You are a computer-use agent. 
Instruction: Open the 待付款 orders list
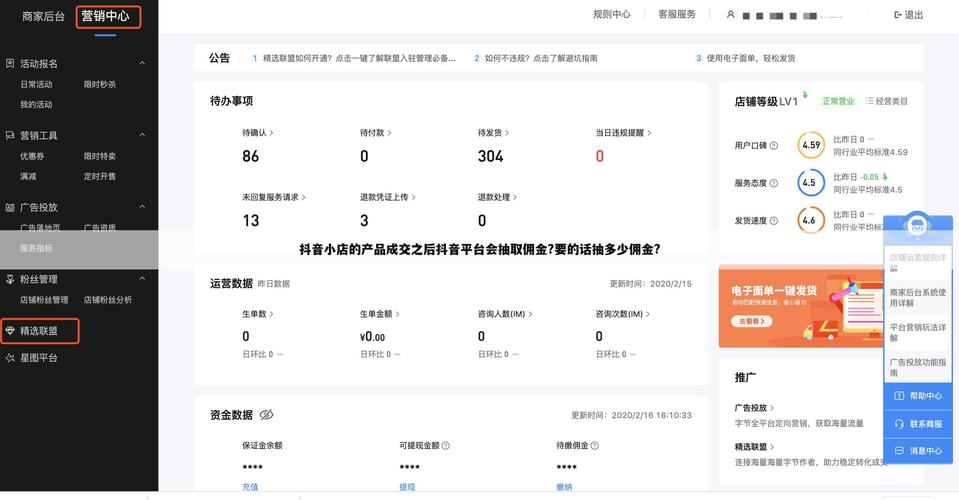[376, 133]
